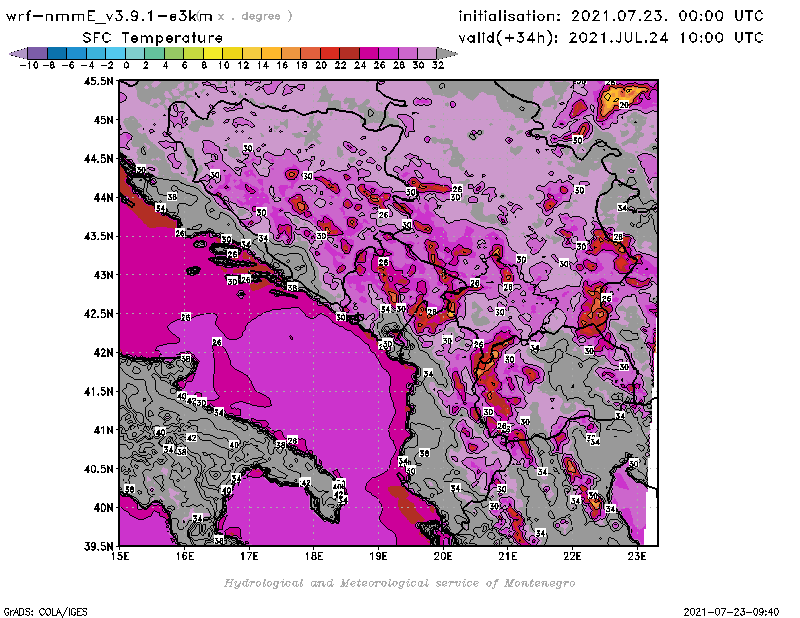
Task: Click the 43.5N latitude axis label
Action: (98, 236)
